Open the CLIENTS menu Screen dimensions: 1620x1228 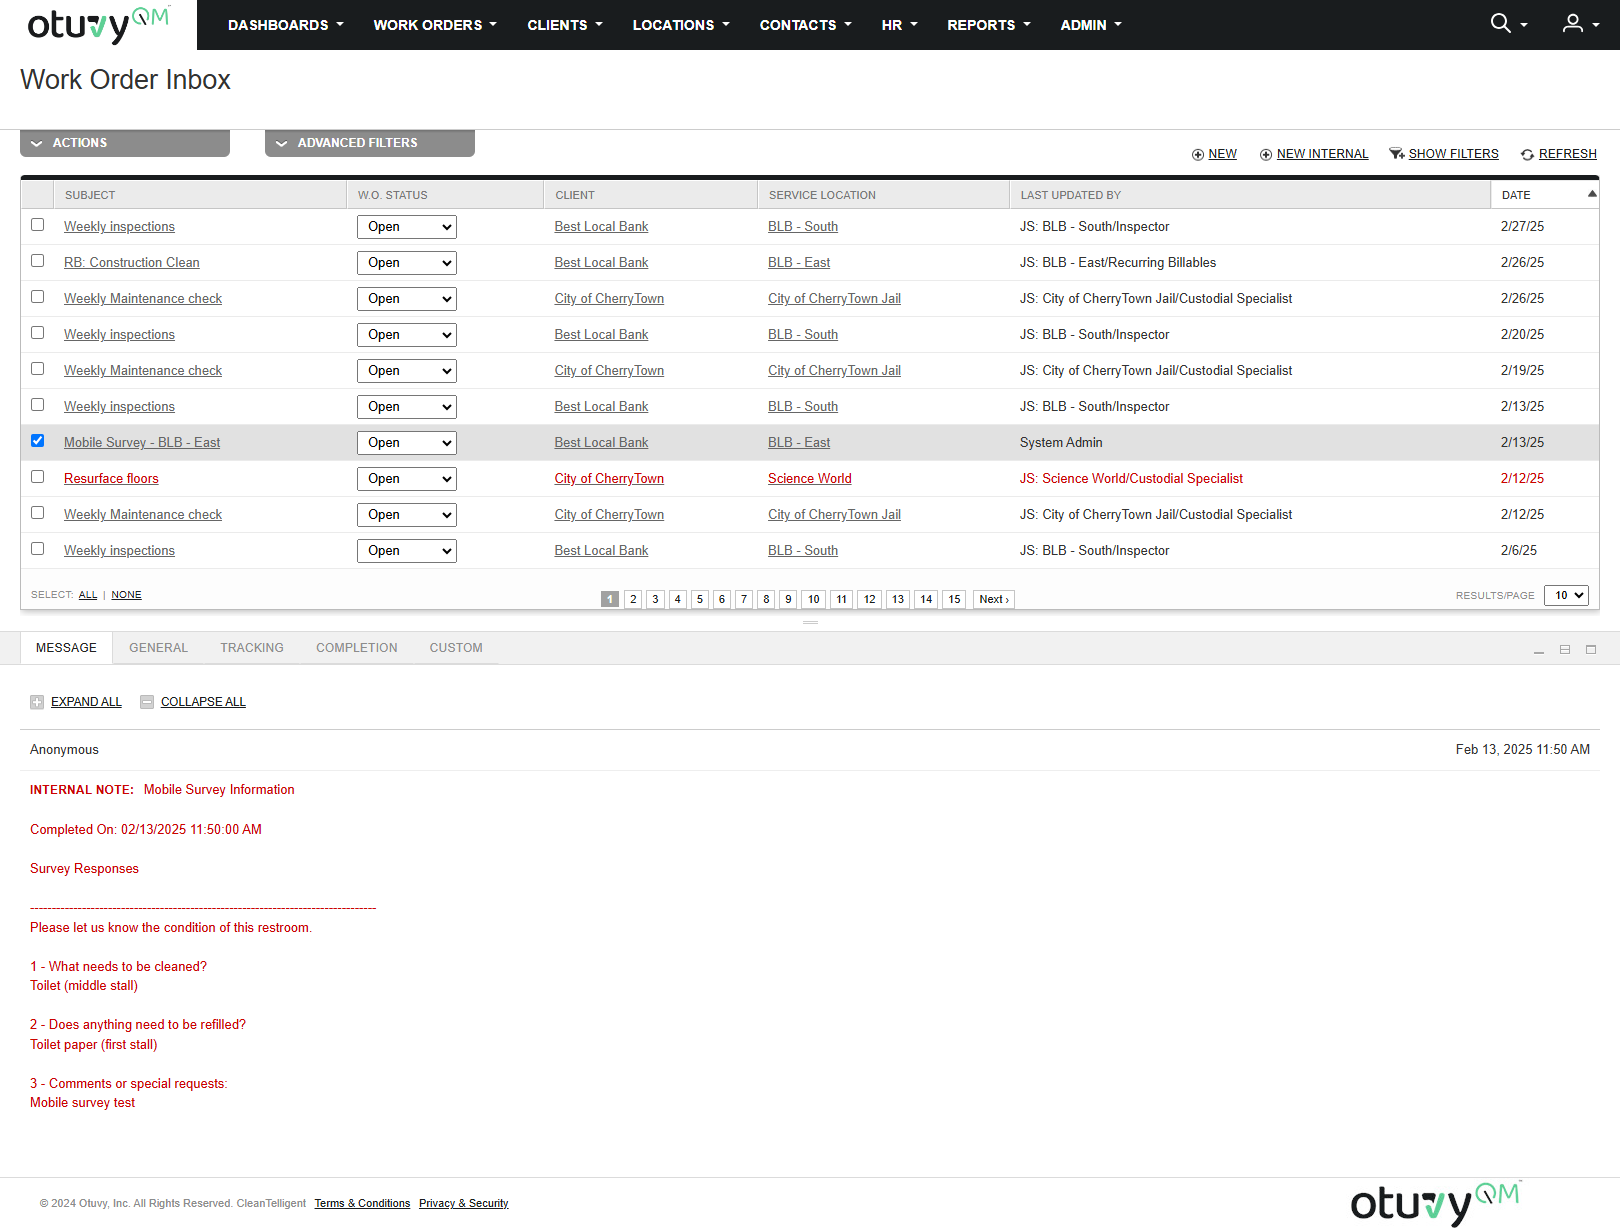point(565,25)
